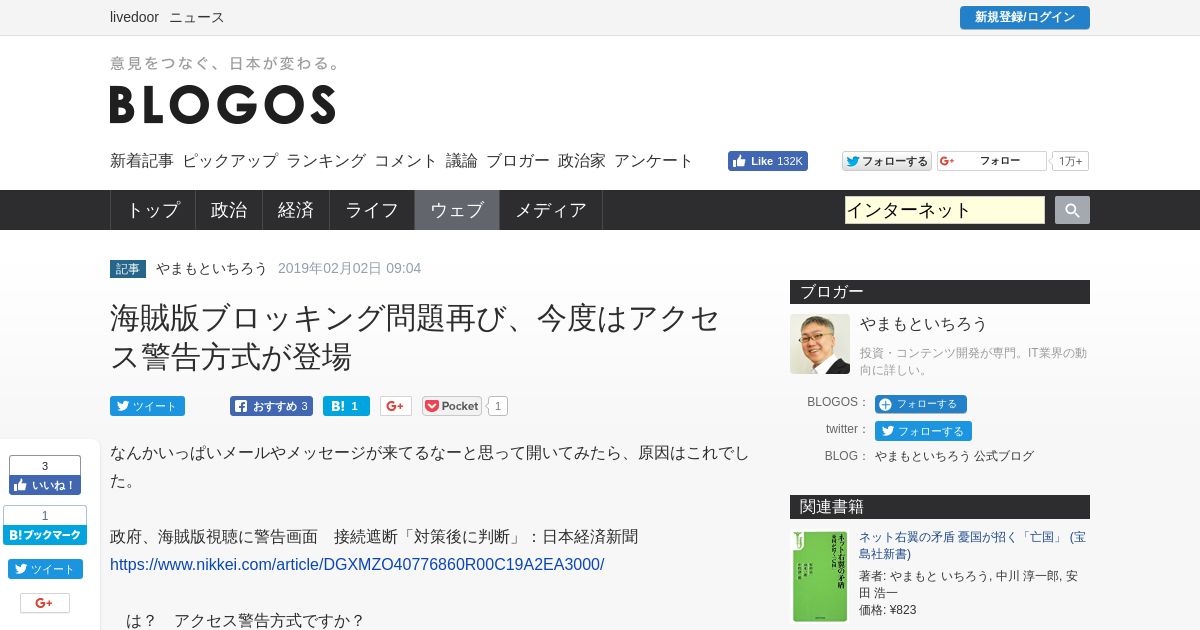
Task: Click the floating B!ブックマーク button
Action: point(45,535)
